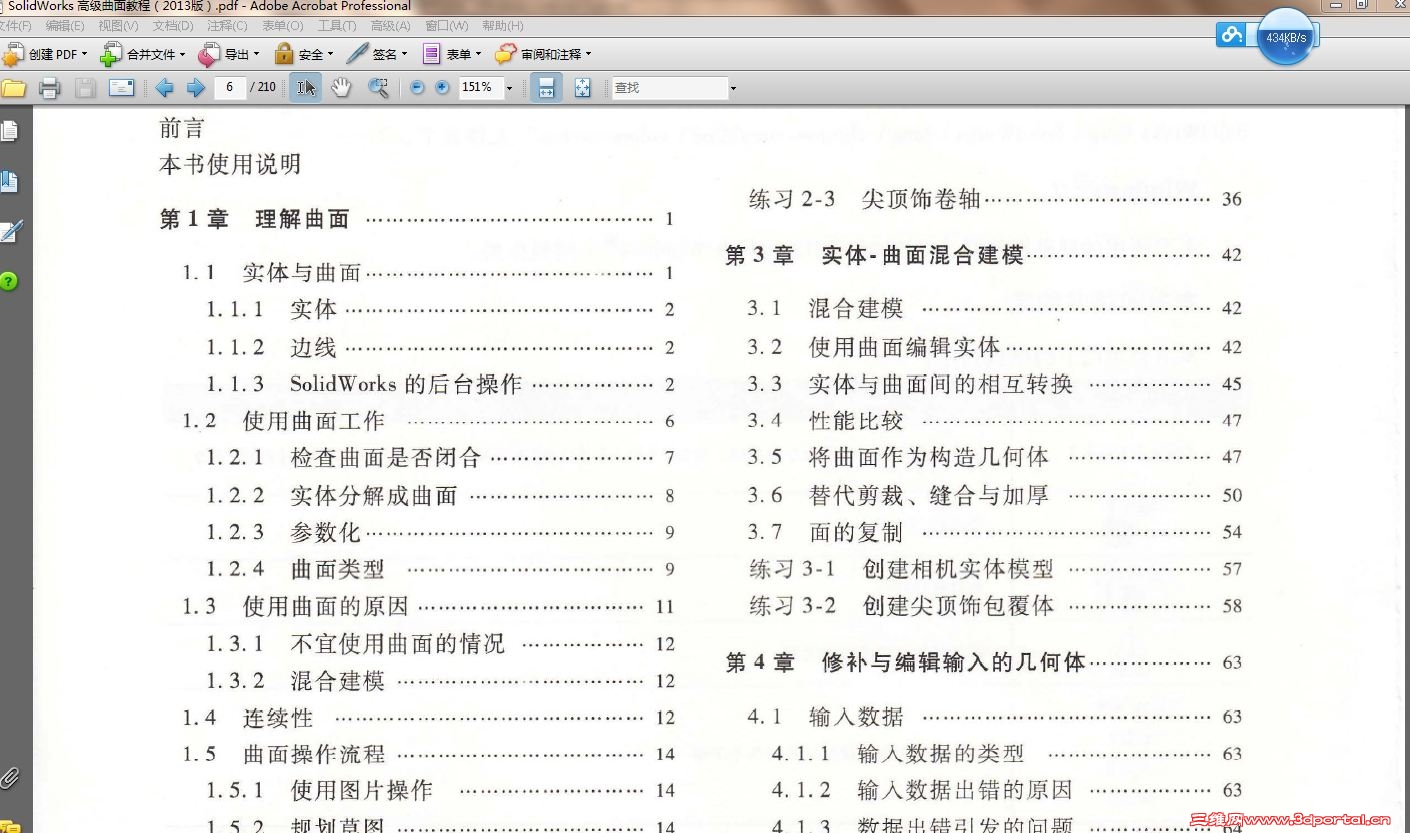Open the green question mark help panel
The width and height of the screenshot is (1410, 833).
(9, 282)
